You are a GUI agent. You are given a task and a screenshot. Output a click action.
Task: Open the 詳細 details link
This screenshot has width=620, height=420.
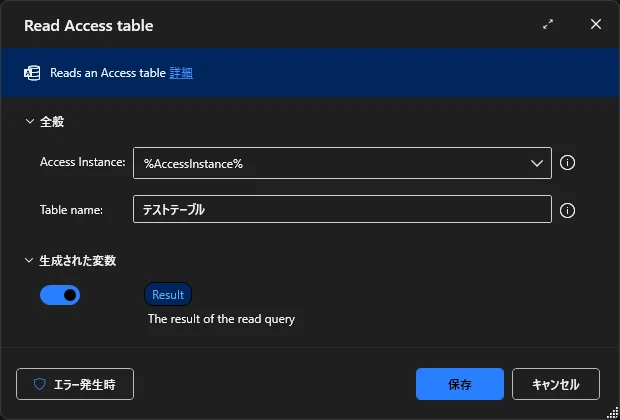tap(181, 73)
